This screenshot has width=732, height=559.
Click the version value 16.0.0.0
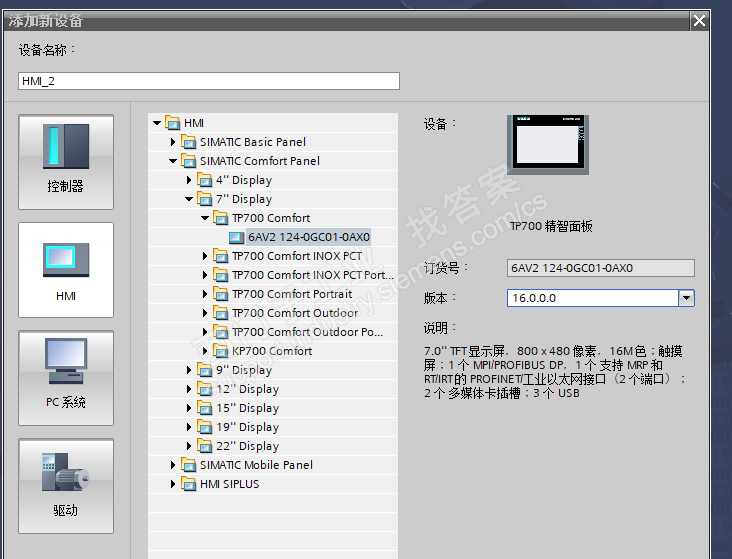pyautogui.click(x=534, y=298)
